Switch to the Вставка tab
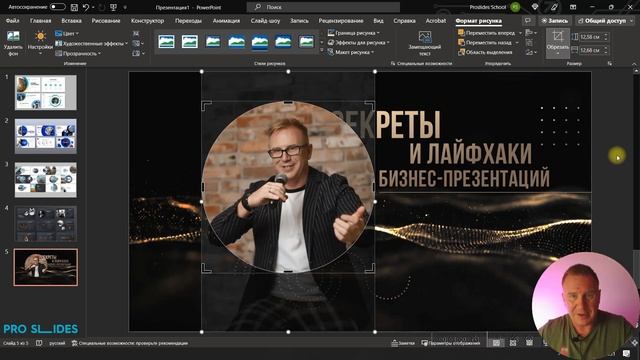This screenshot has height=360, width=640. (x=71, y=20)
